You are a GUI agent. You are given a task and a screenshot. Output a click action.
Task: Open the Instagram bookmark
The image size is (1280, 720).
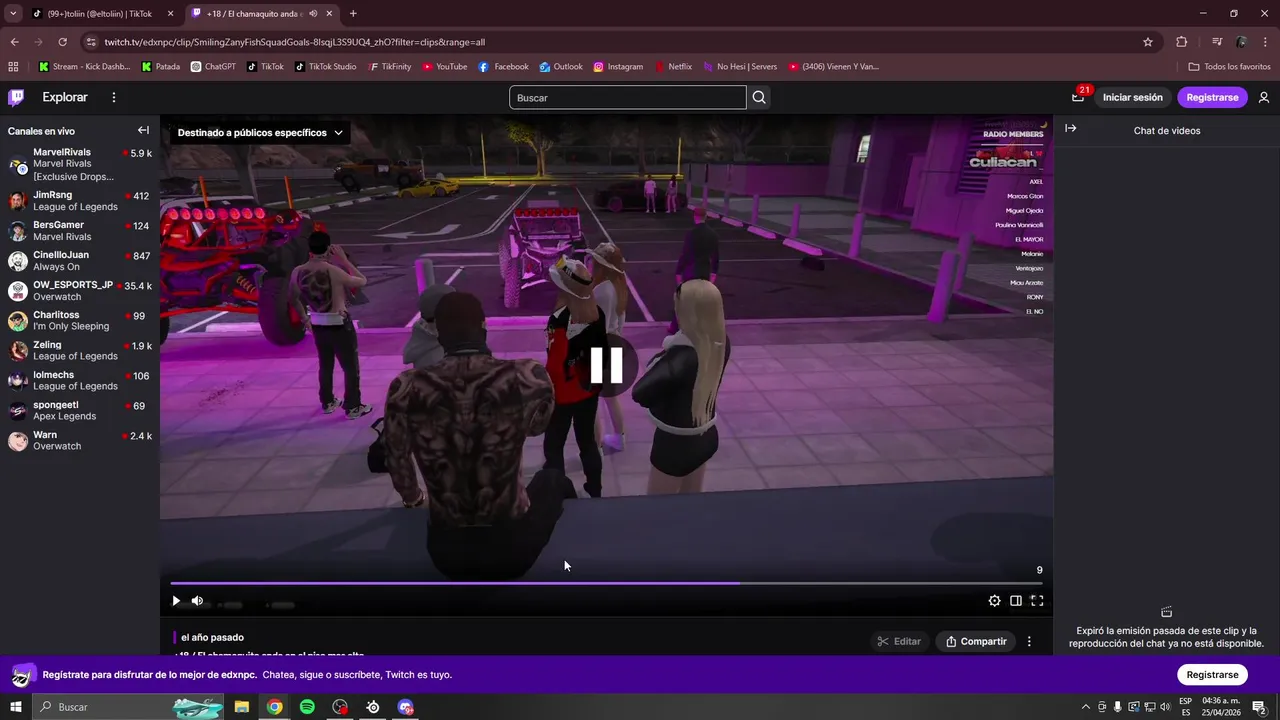(618, 67)
